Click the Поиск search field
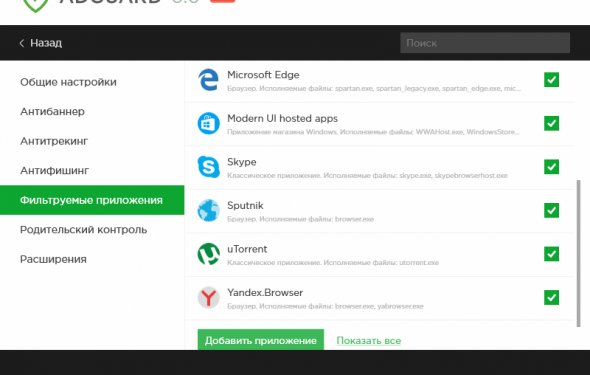590x375 pixels. point(485,43)
